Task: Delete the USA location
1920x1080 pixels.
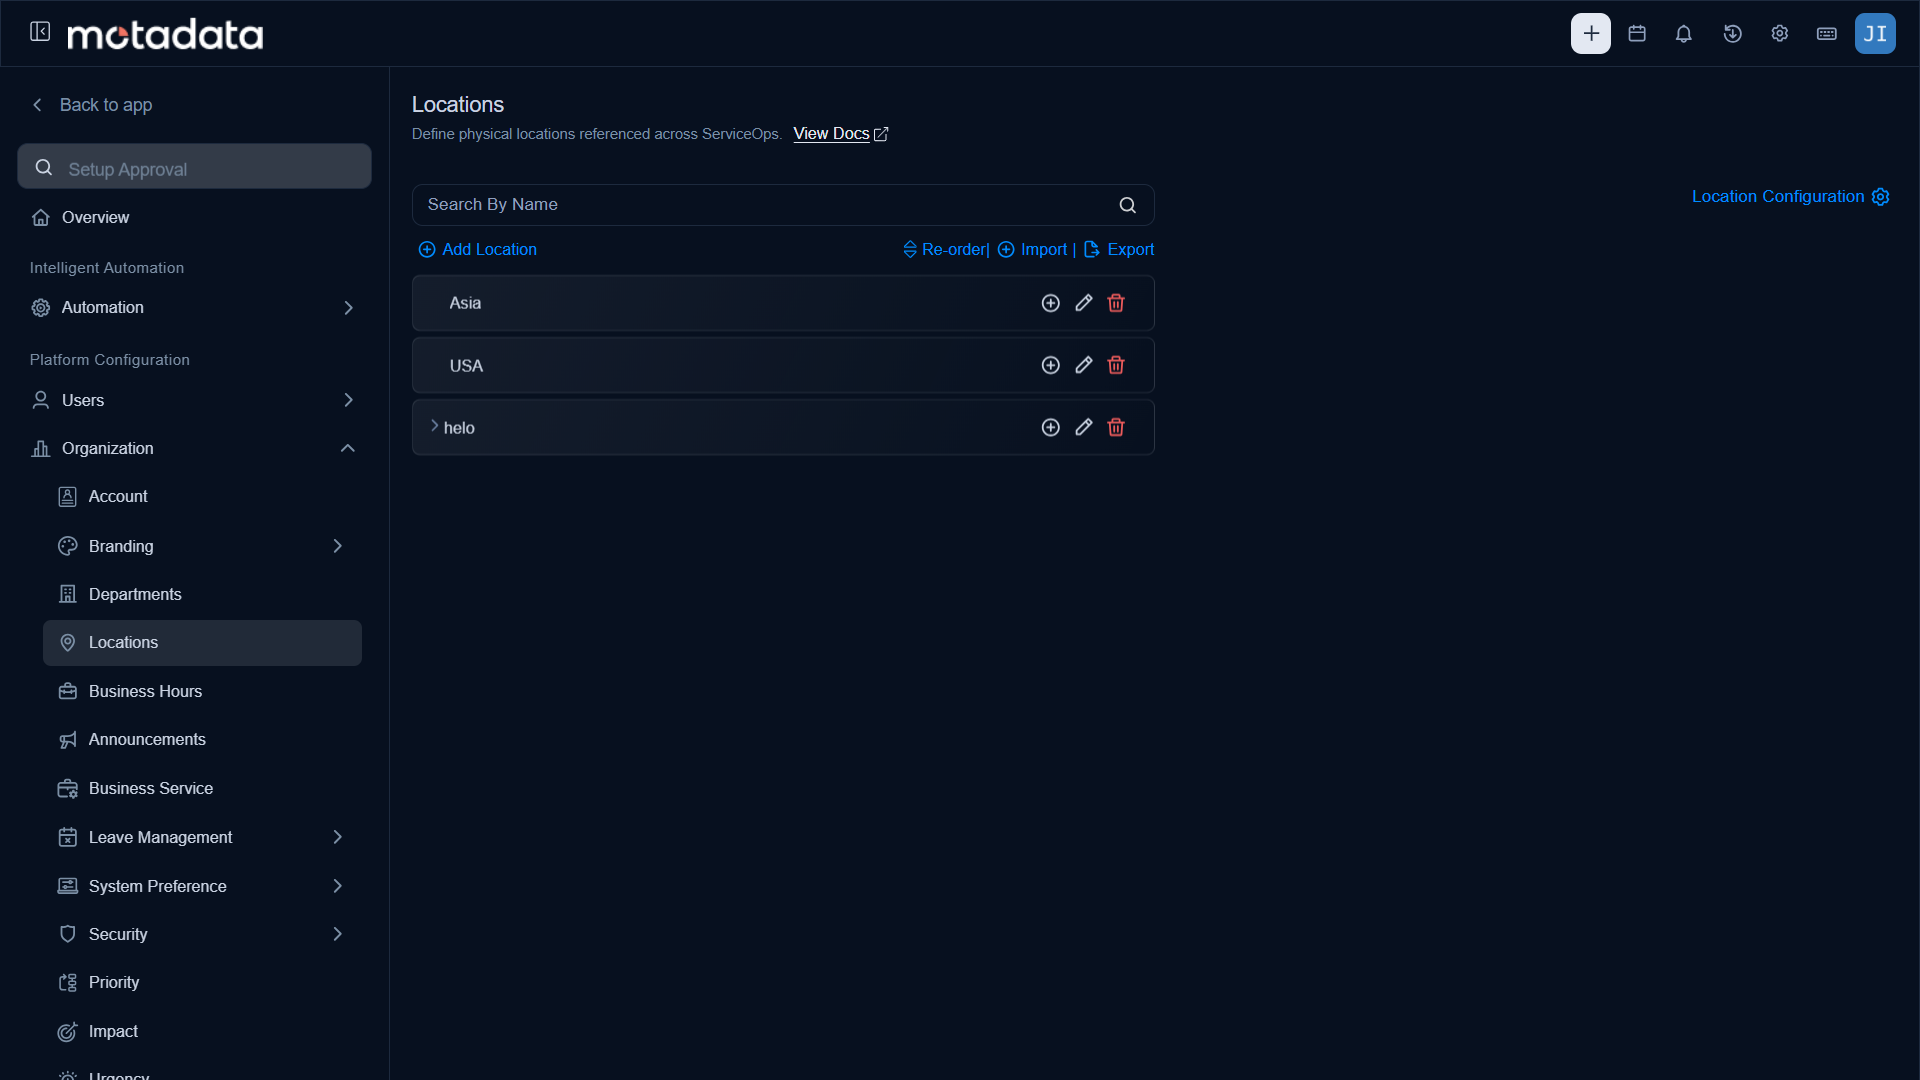Action: point(1116,365)
